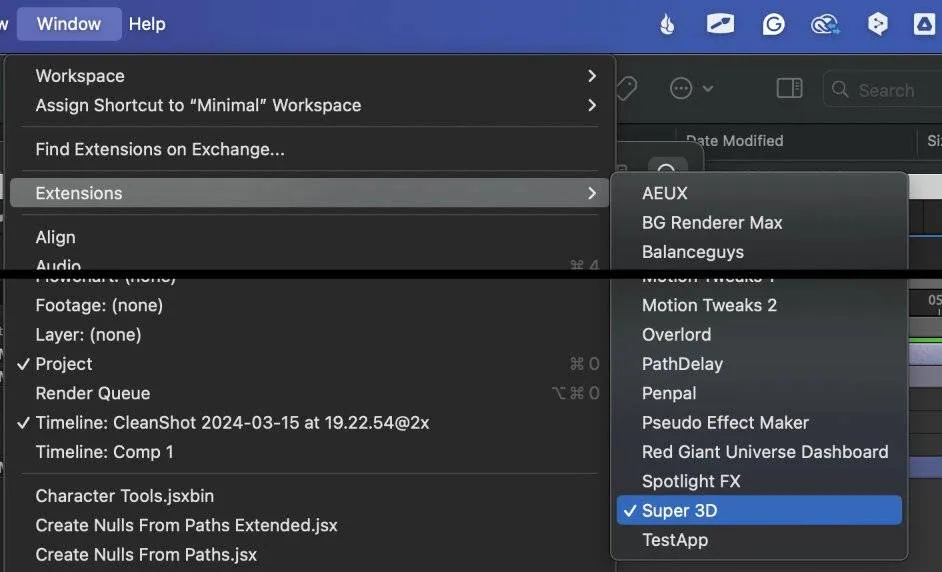Screen dimensions: 942x572
Task: Run Create Nulls From Paths Extended.jsx
Action: (x=309, y=526)
